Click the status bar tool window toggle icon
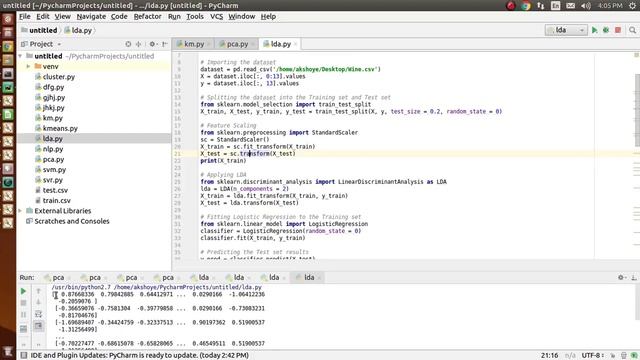 click(24, 355)
